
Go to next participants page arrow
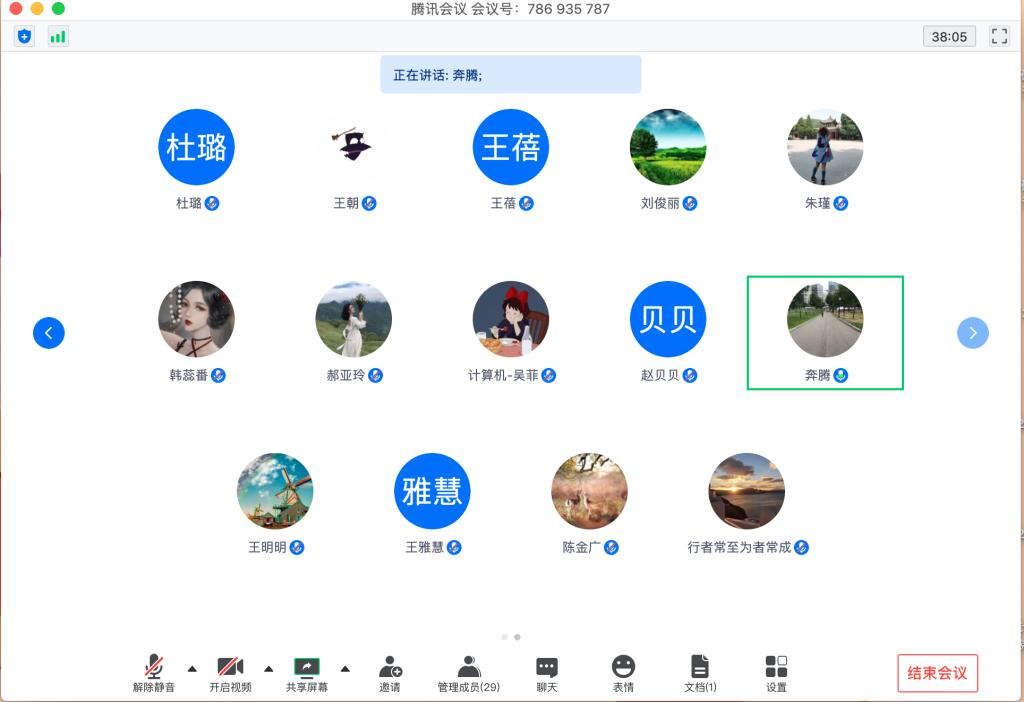pyautogui.click(x=972, y=333)
